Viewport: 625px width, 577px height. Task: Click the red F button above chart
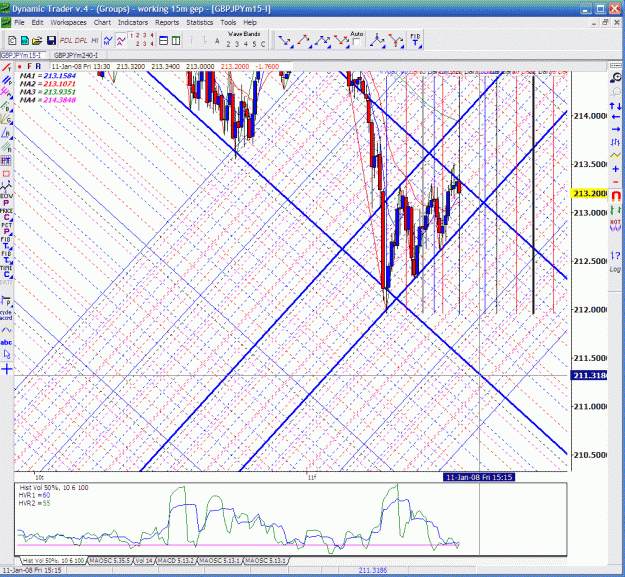(x=29, y=66)
